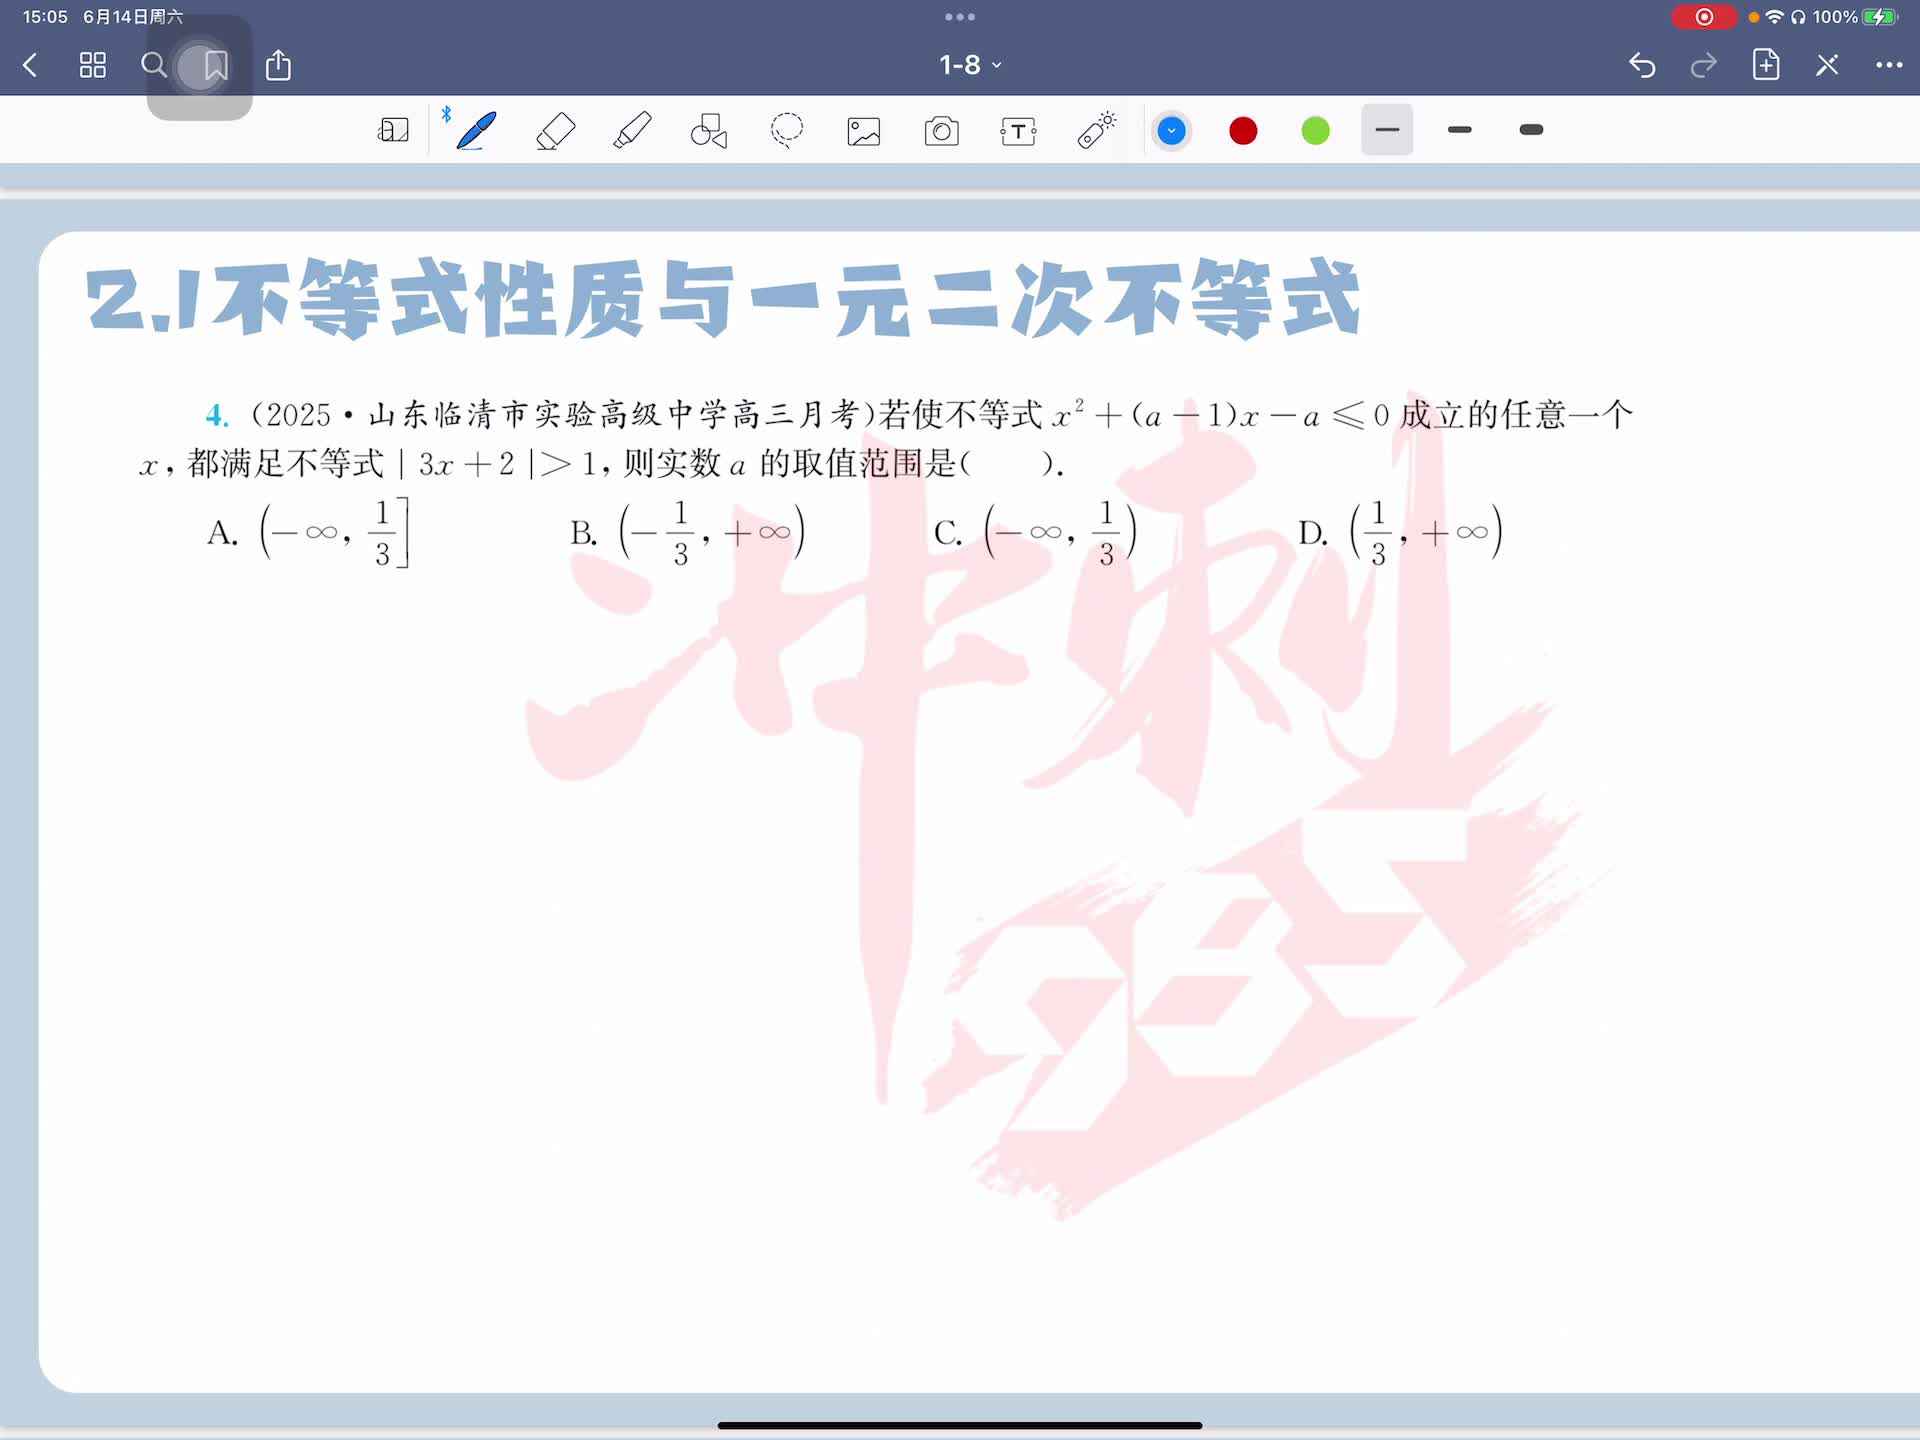Open the Image insert tool

[x=864, y=131]
